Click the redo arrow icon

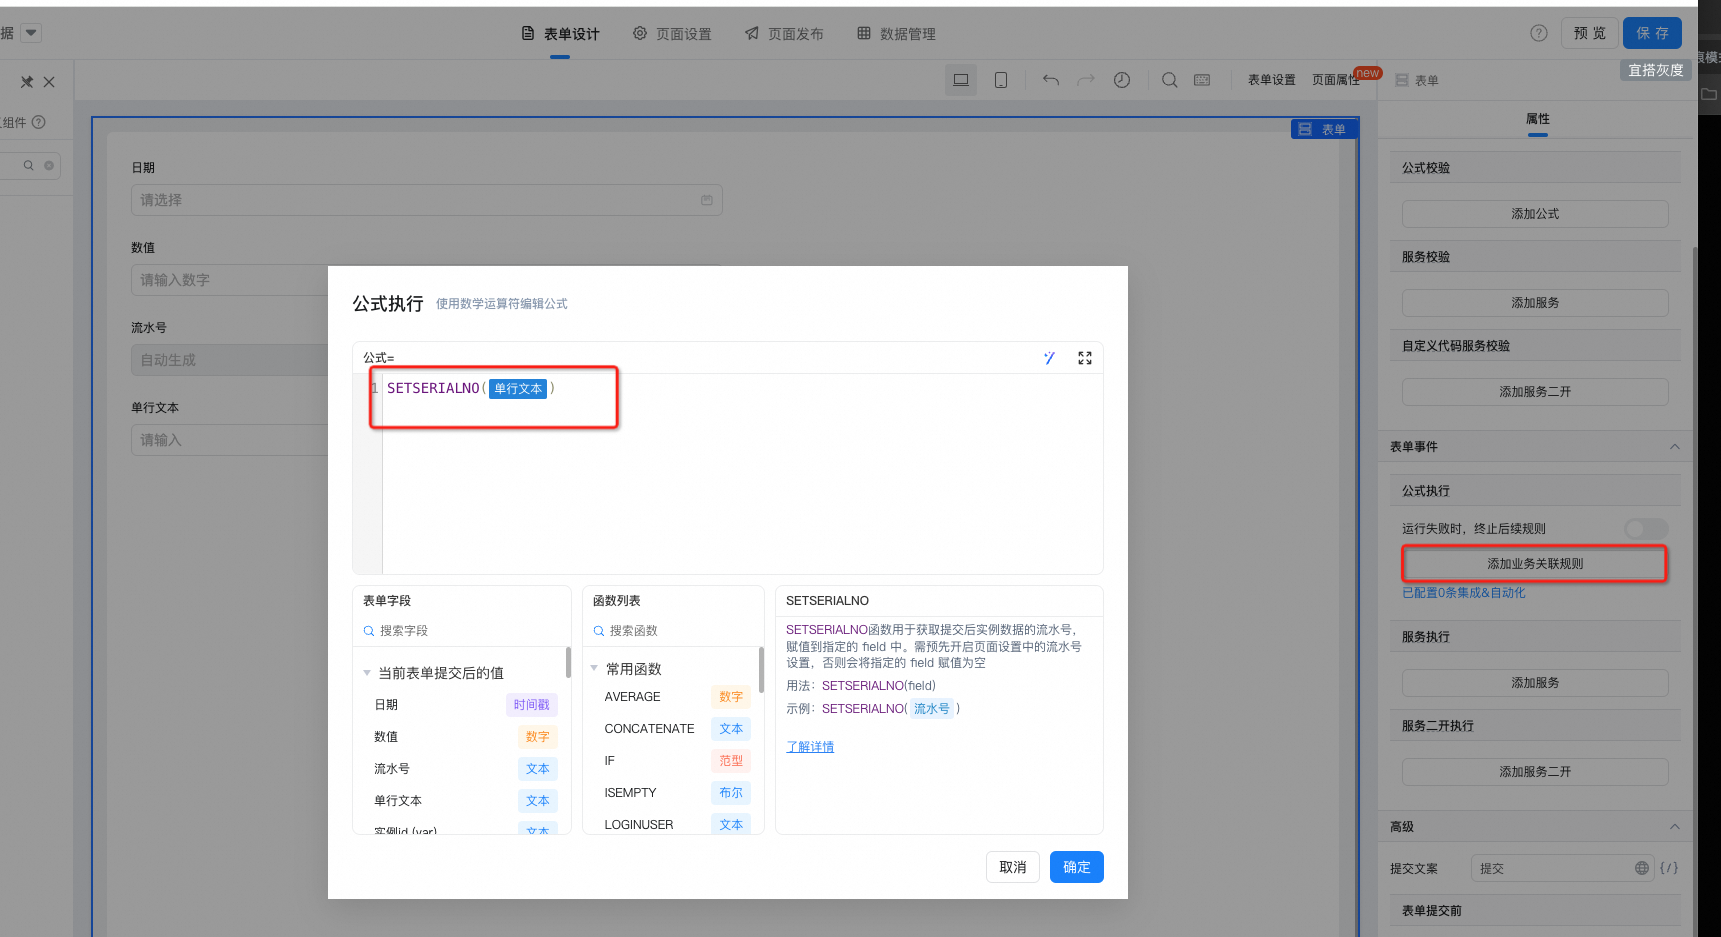(1086, 80)
